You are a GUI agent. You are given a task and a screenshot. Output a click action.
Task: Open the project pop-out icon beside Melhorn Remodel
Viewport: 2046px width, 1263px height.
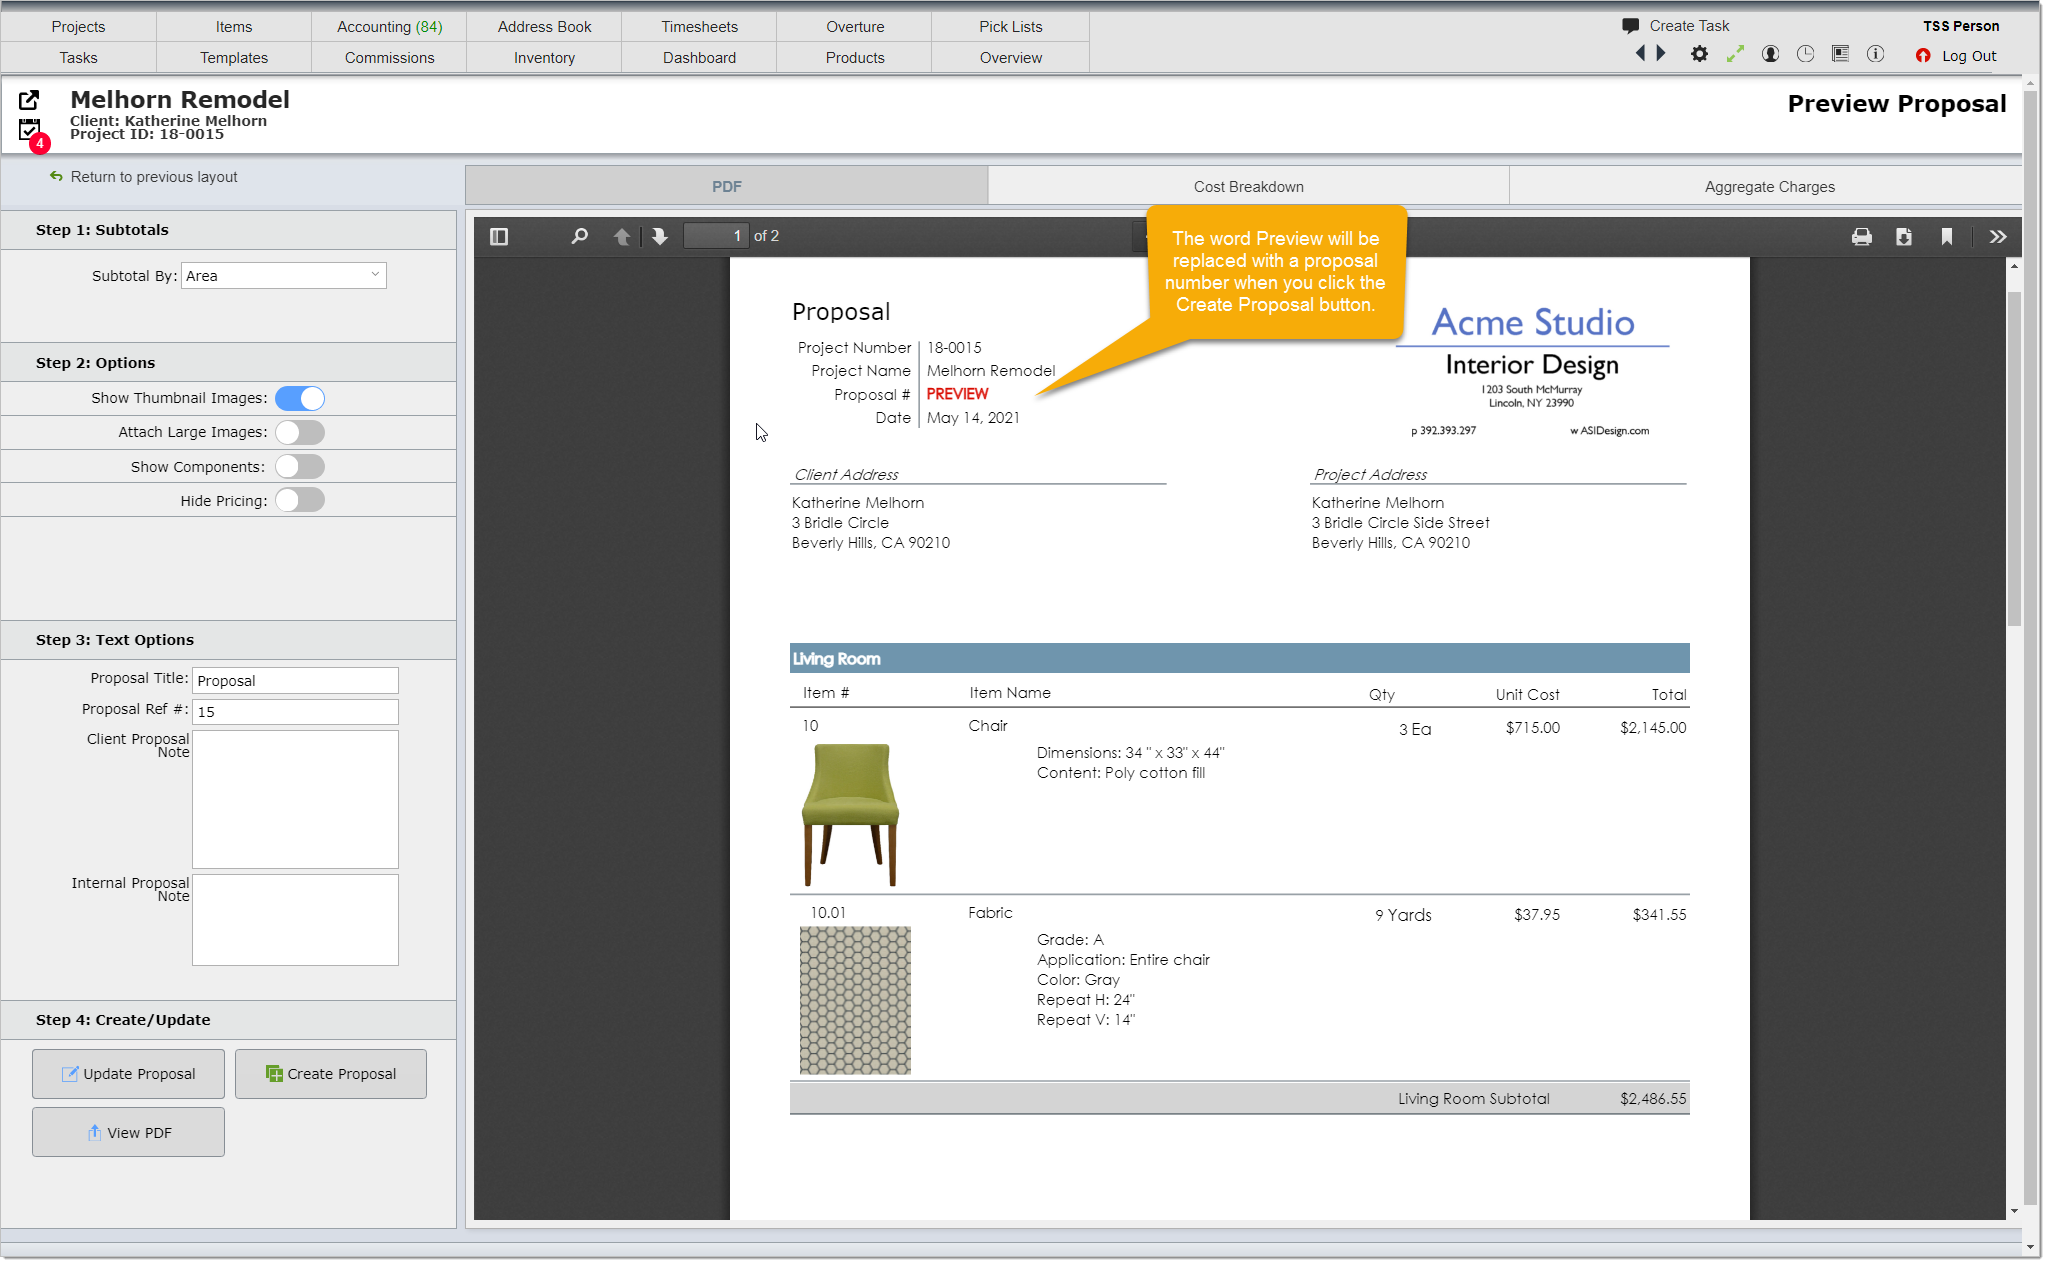pos(29,99)
